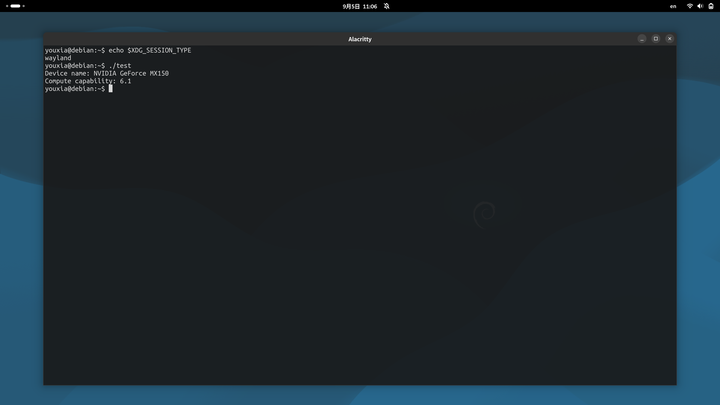Image resolution: width=720 pixels, height=405 pixels.
Task: Minimize the Alacritty window
Action: tap(642, 39)
